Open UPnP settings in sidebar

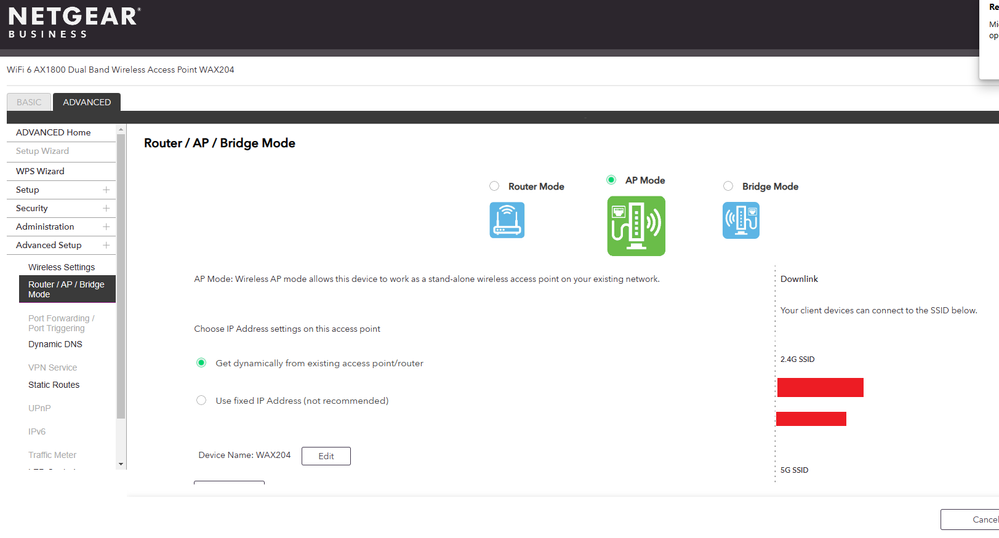click(40, 408)
